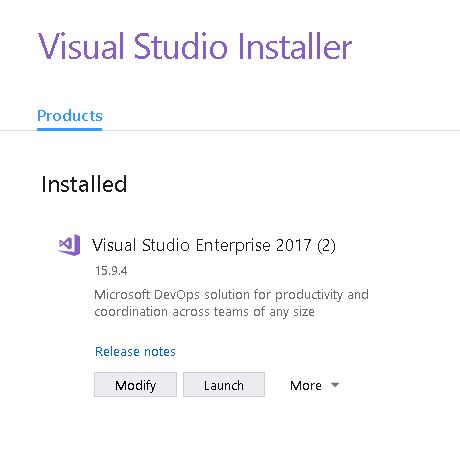The image size is (460, 469).
Task: Click the blue underline below Products
Action: click(x=70, y=129)
